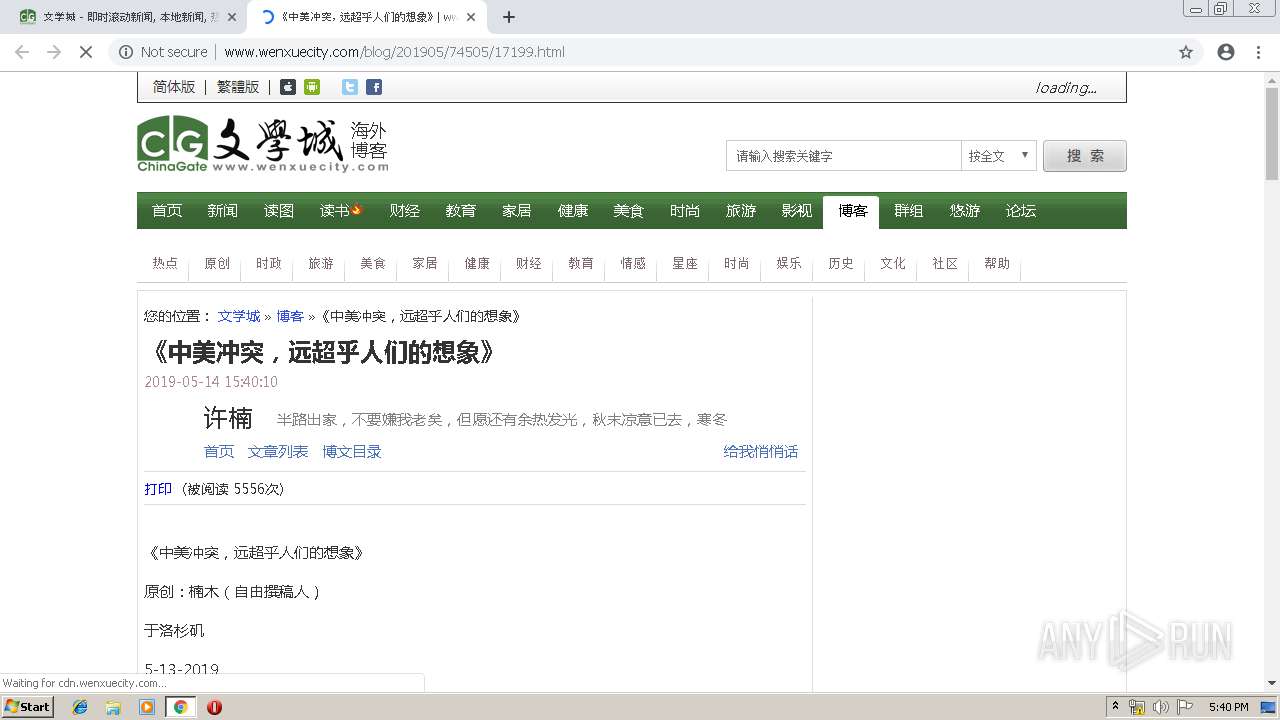Open the Facebook icon link
The width and height of the screenshot is (1280, 720).
374,87
